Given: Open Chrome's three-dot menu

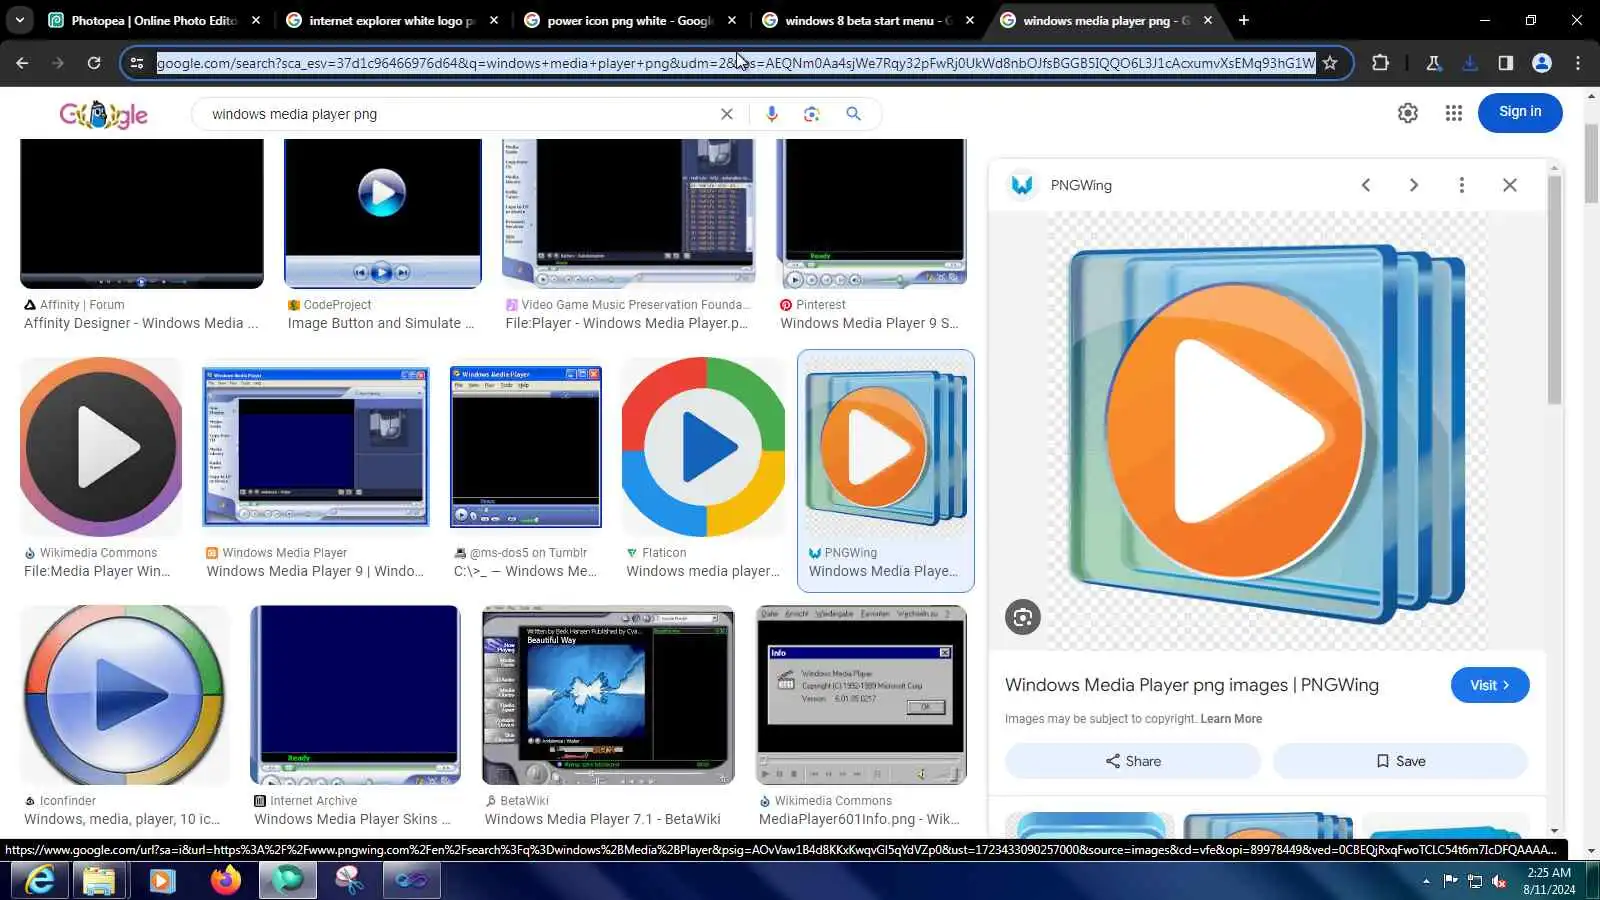Looking at the screenshot, I should [x=1578, y=63].
